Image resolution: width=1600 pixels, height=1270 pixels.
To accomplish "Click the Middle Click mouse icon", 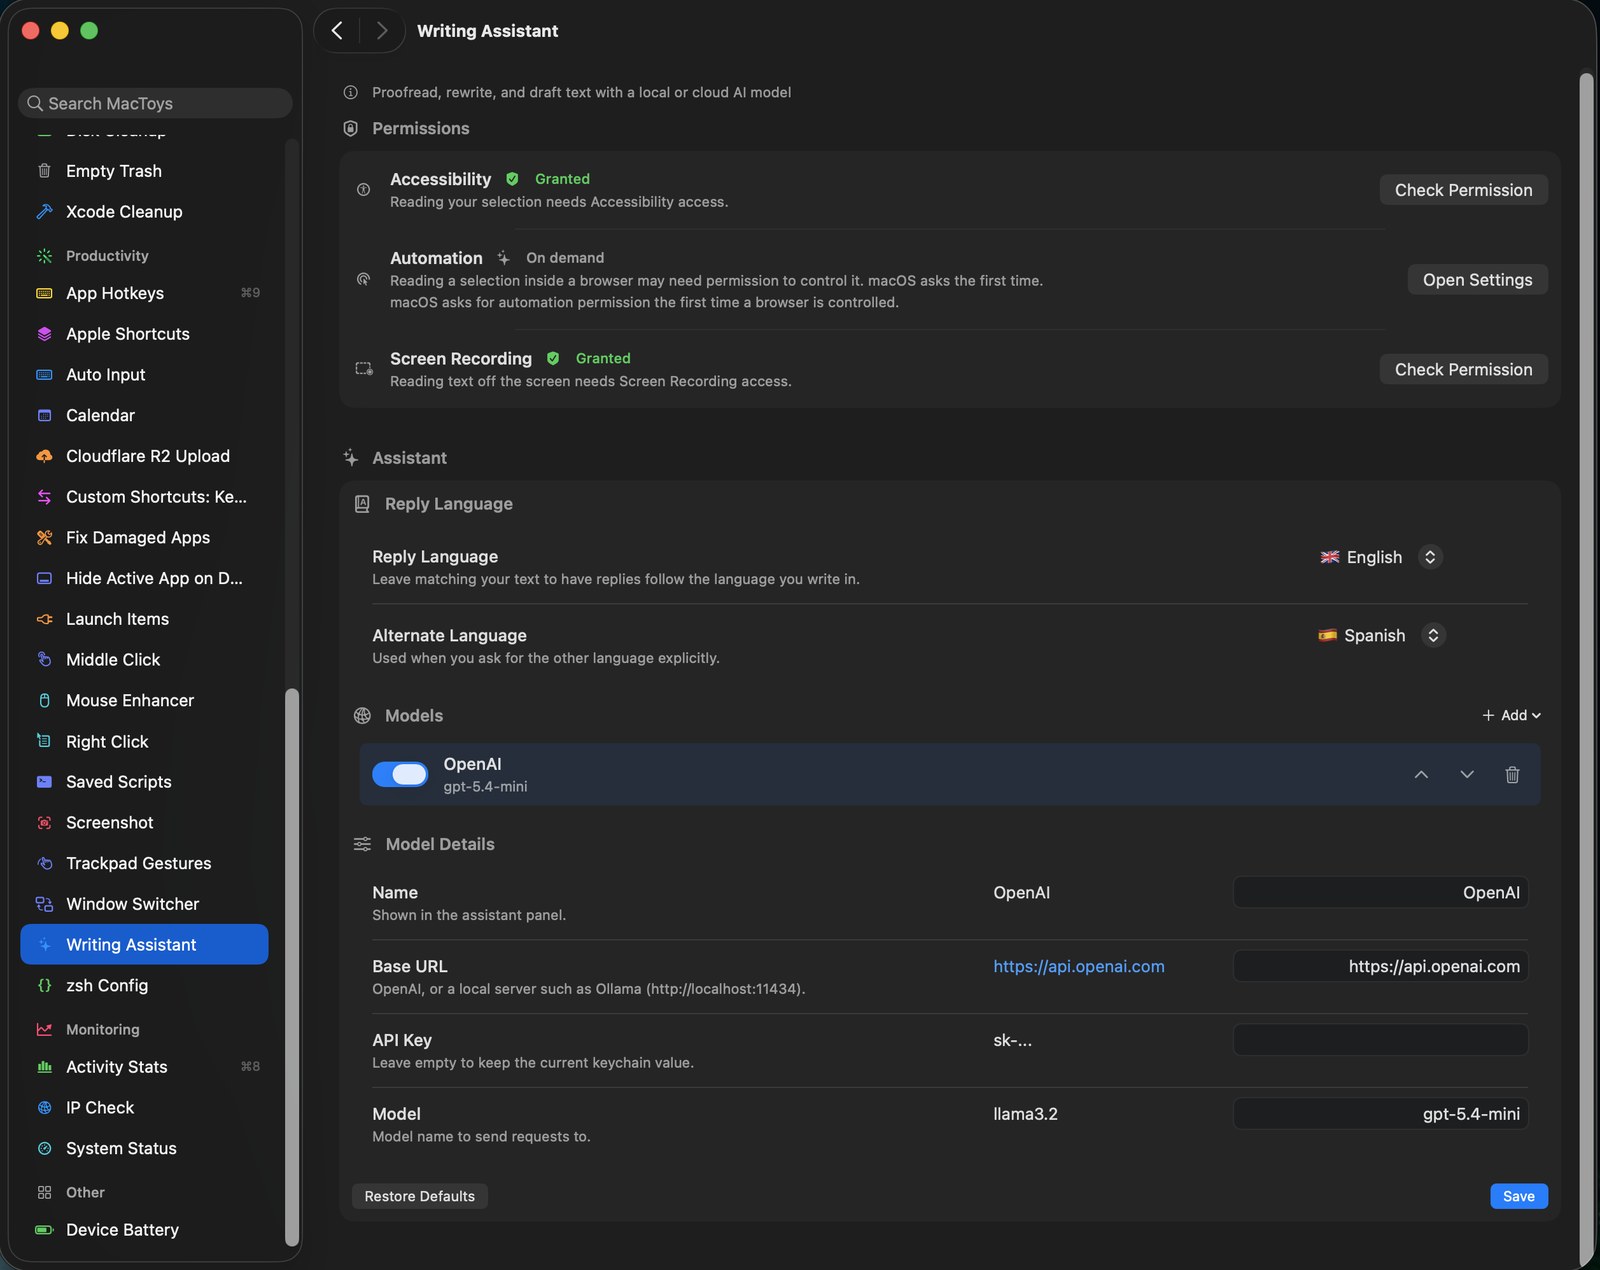I will tap(44, 660).
